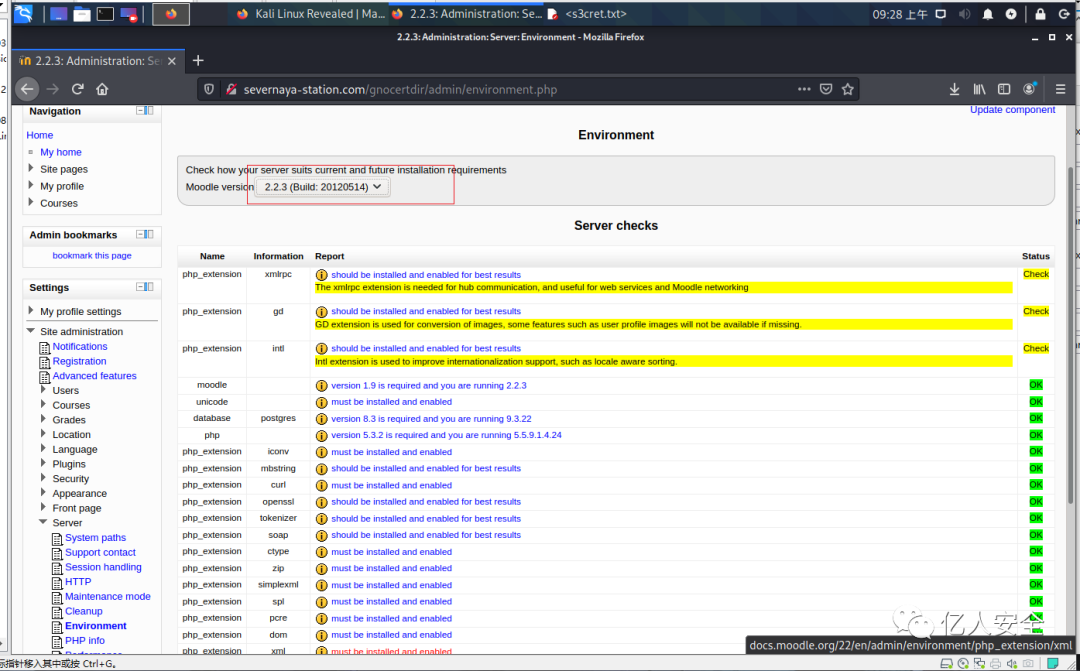
Task: Click the Firefox forward arrow button
Action: tap(52, 89)
